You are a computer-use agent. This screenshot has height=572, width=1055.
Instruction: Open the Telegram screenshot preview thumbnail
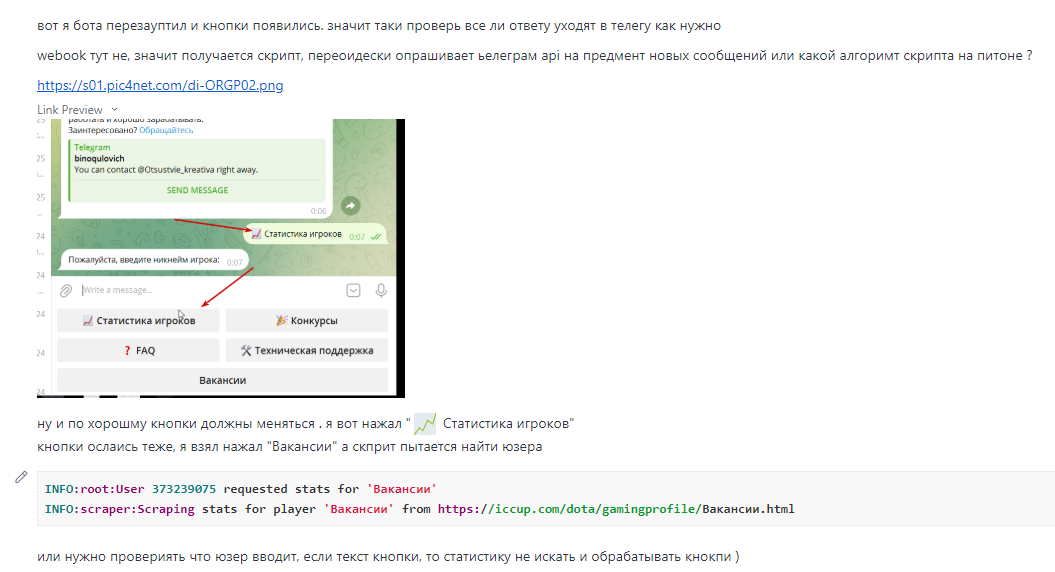[x=221, y=258]
